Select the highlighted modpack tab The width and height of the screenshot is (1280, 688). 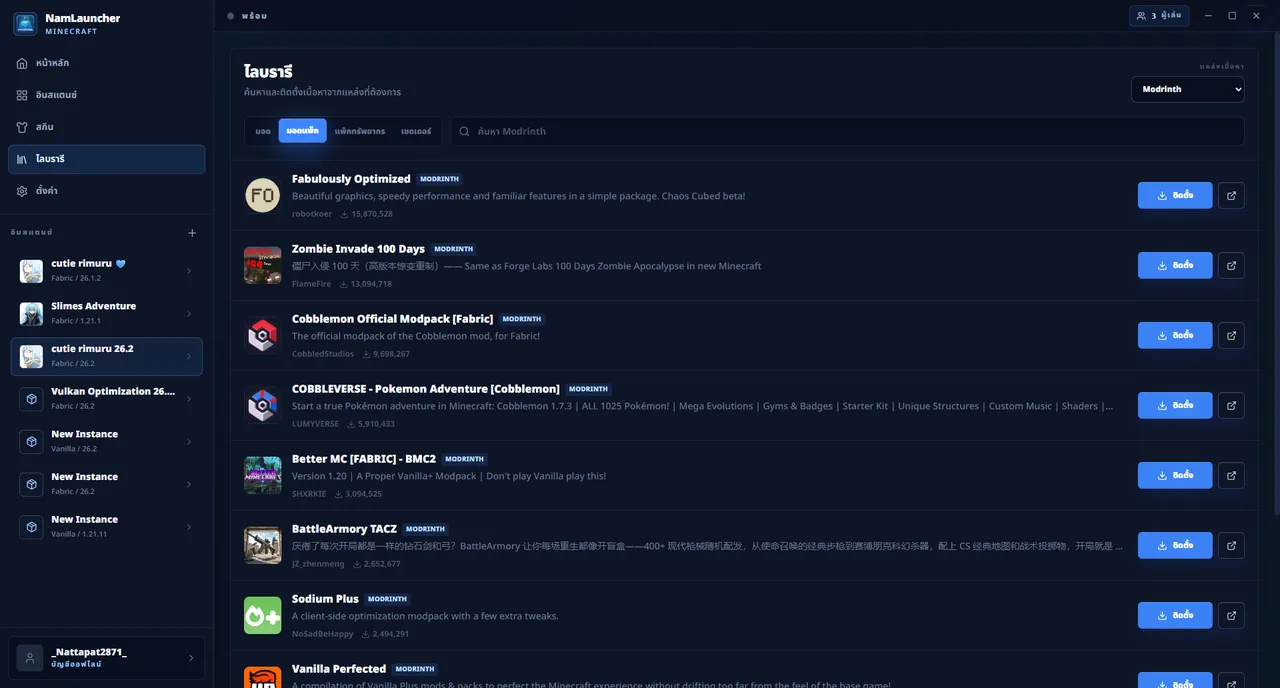click(303, 131)
